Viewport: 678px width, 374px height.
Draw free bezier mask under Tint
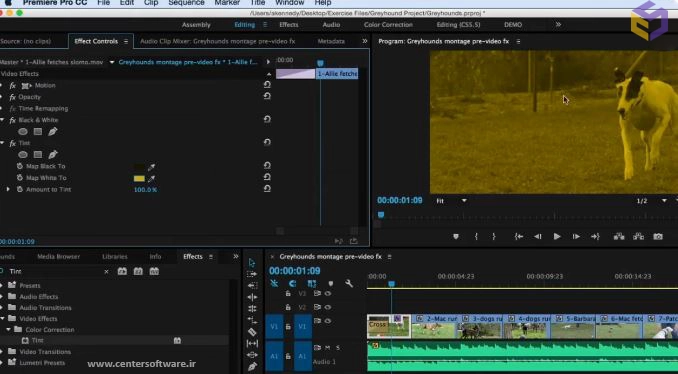pyautogui.click(x=53, y=154)
